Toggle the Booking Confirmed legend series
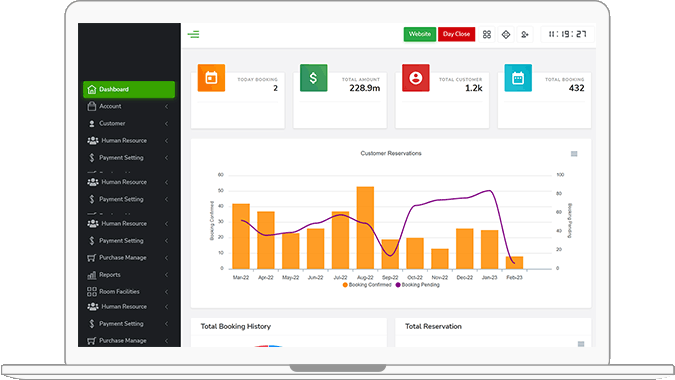This screenshot has width=675, height=380. [367, 285]
